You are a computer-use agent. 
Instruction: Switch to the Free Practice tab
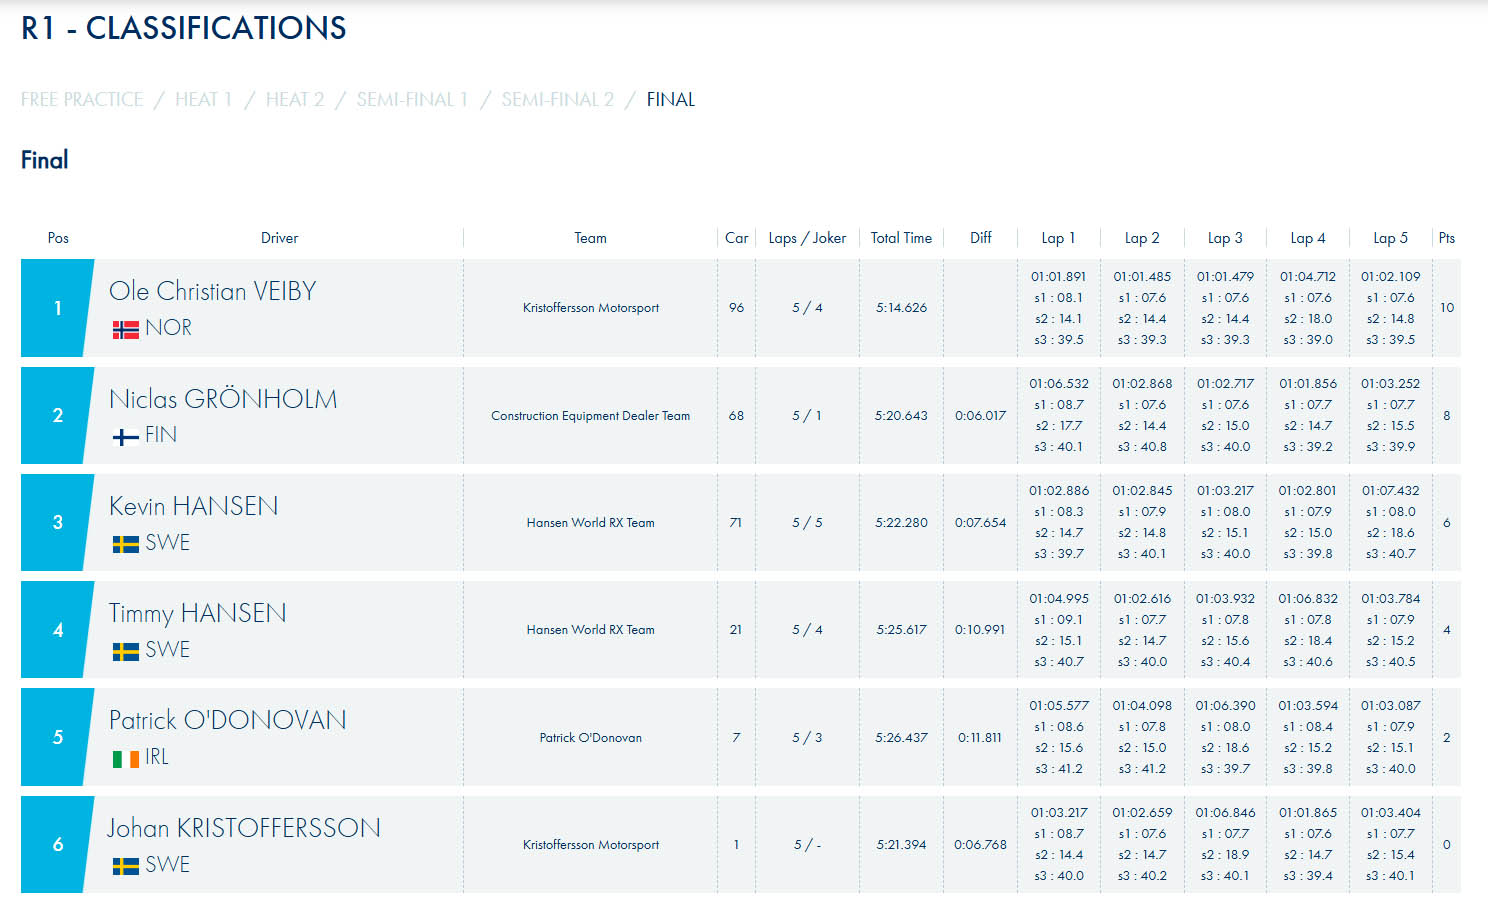tap(82, 100)
